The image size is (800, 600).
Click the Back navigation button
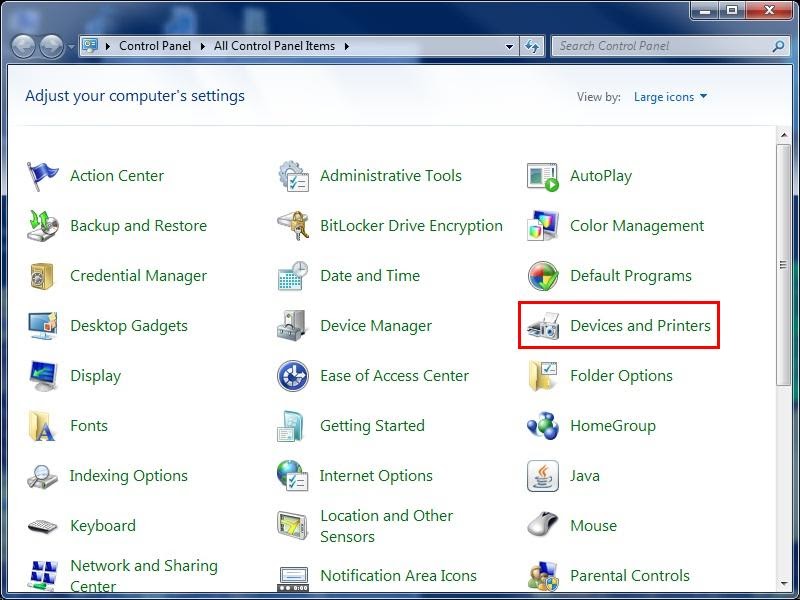[23, 46]
